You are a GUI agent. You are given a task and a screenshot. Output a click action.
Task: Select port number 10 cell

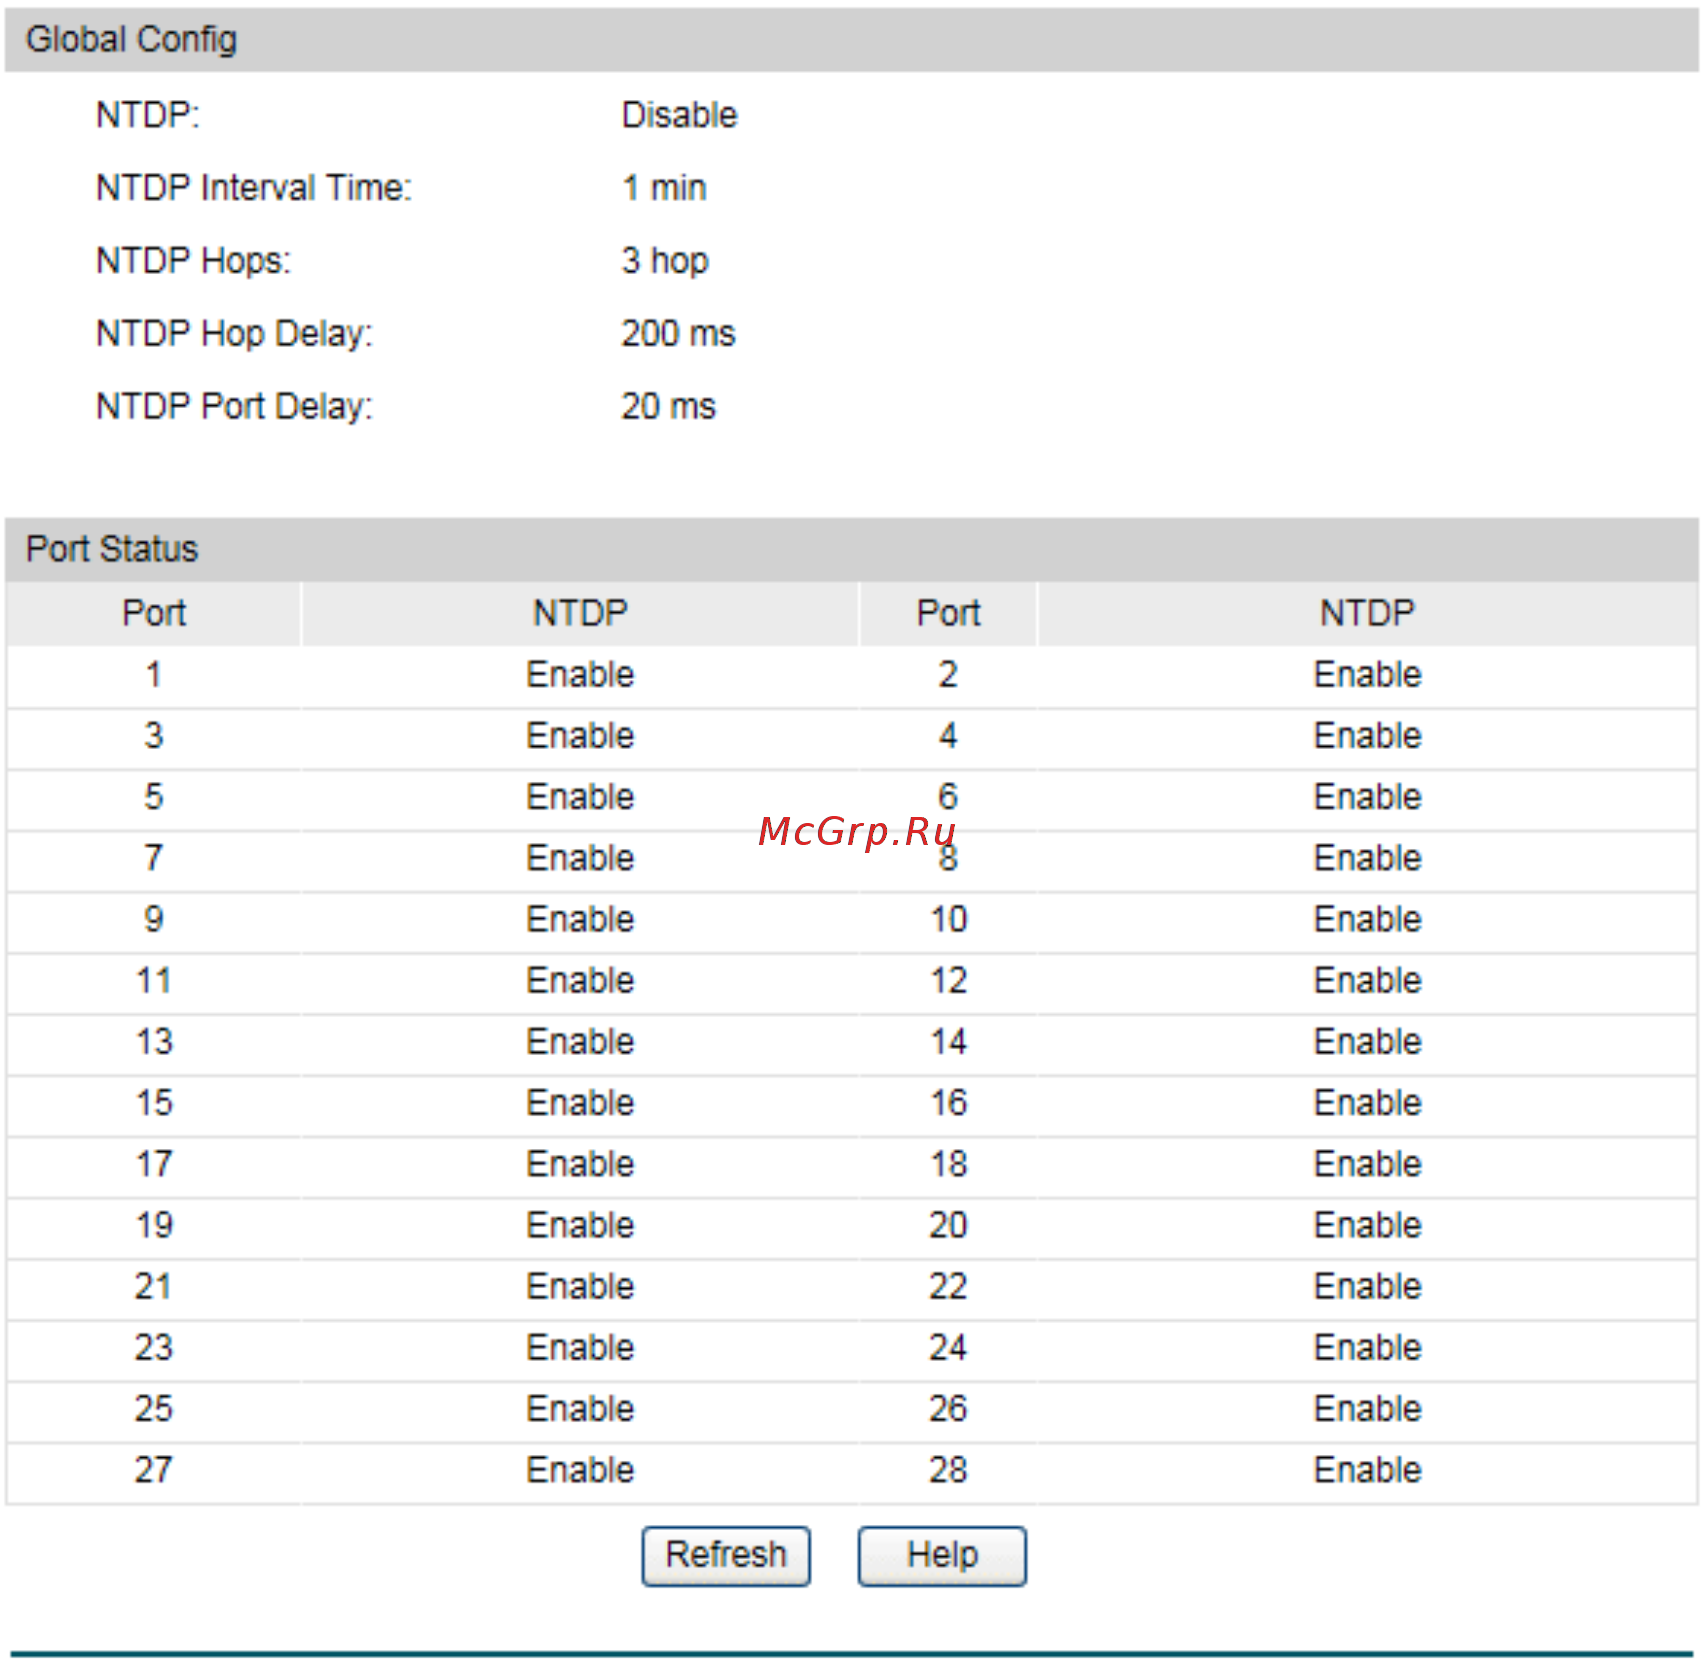point(948,920)
